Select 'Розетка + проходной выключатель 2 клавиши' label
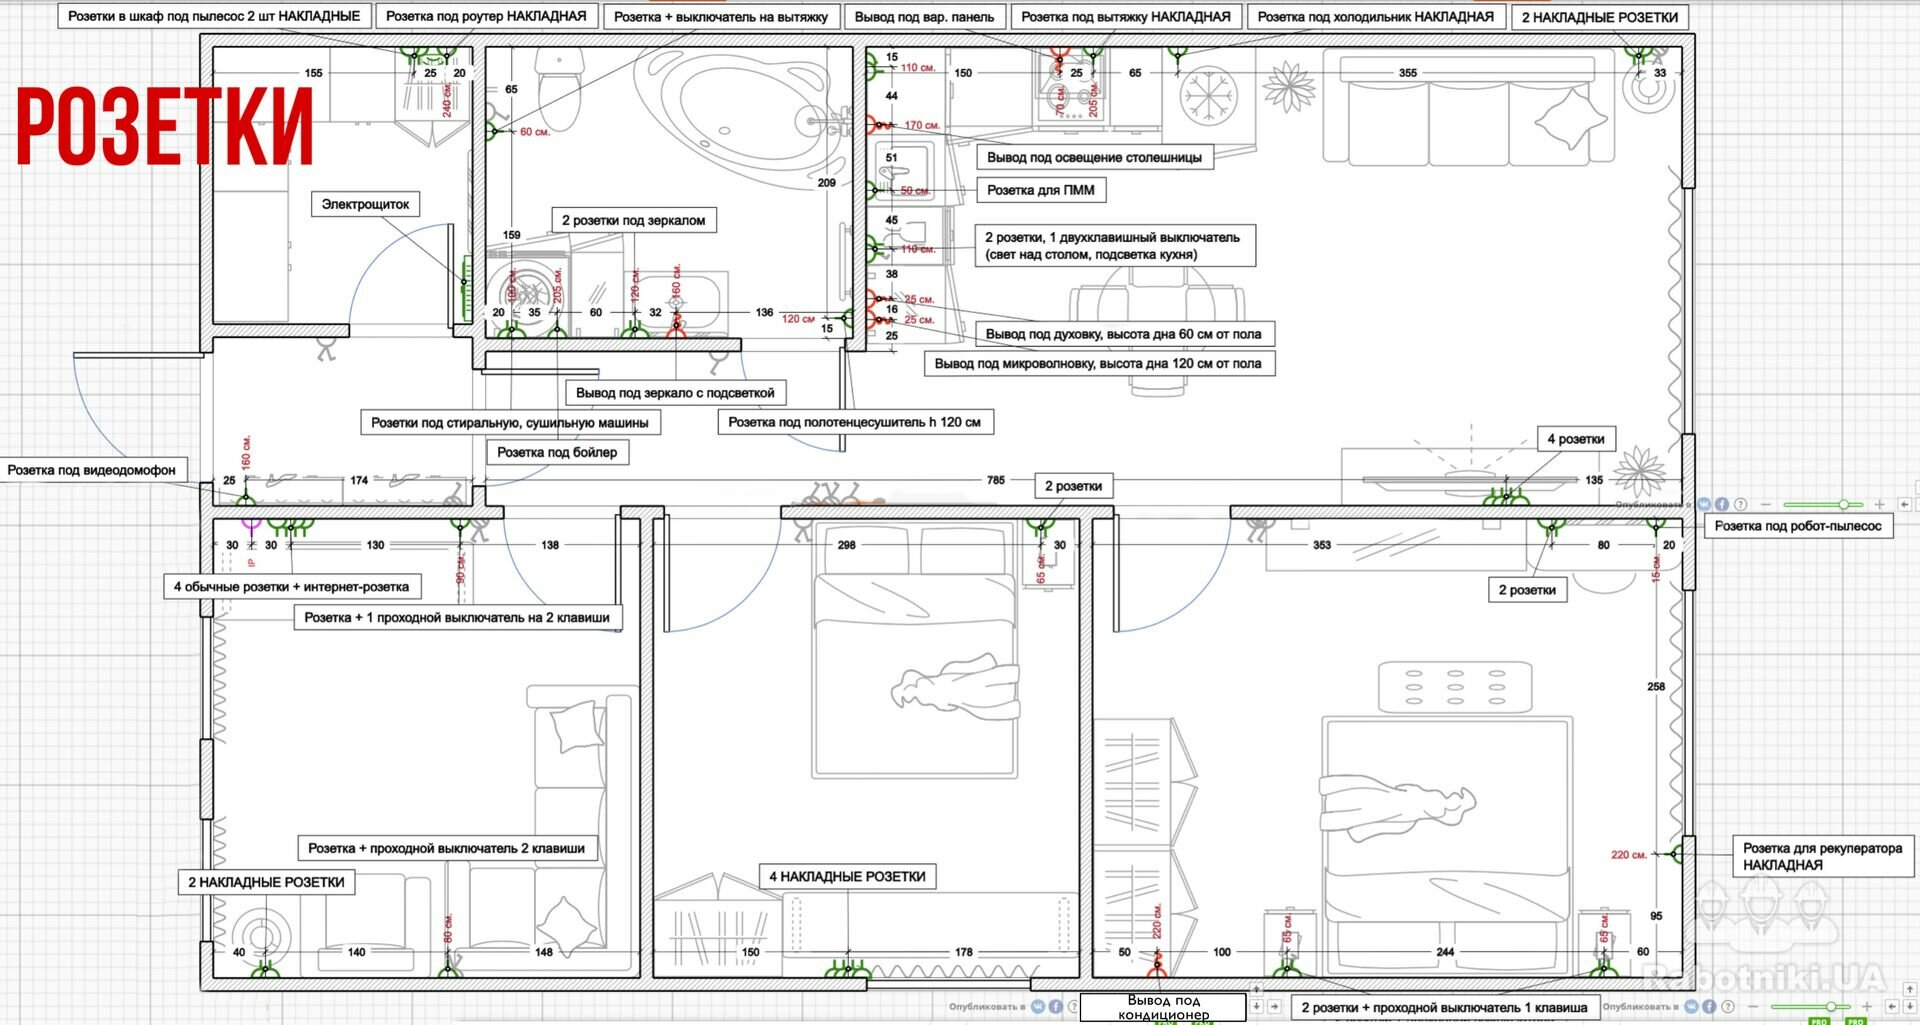Screen dimensions: 1920x1025 click(x=447, y=848)
